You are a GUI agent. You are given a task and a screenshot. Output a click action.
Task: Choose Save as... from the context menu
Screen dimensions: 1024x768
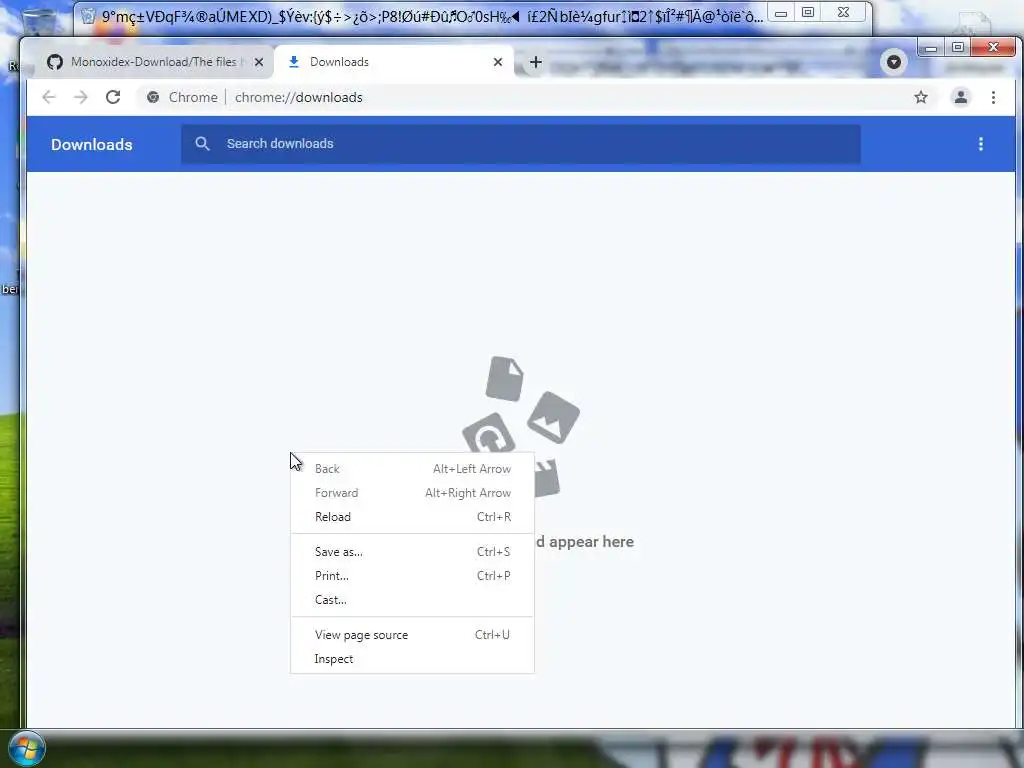[x=412, y=552]
